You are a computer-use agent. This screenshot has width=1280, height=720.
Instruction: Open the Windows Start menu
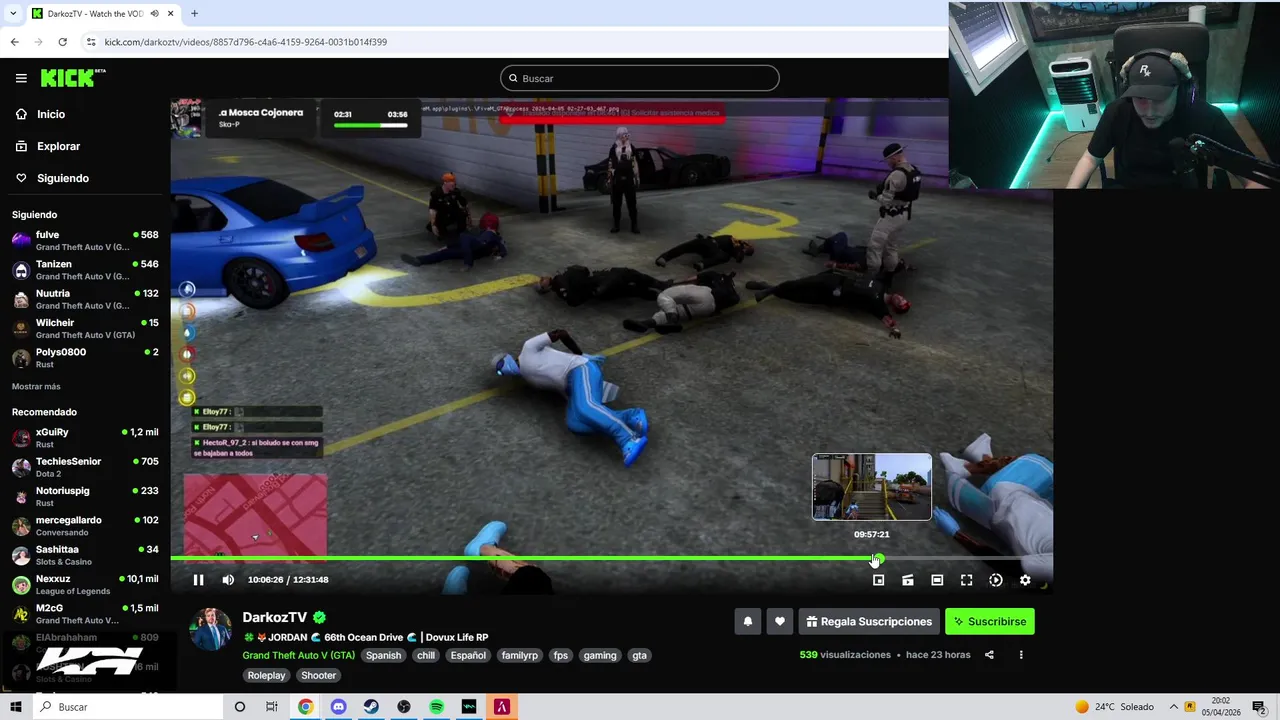tap(16, 707)
